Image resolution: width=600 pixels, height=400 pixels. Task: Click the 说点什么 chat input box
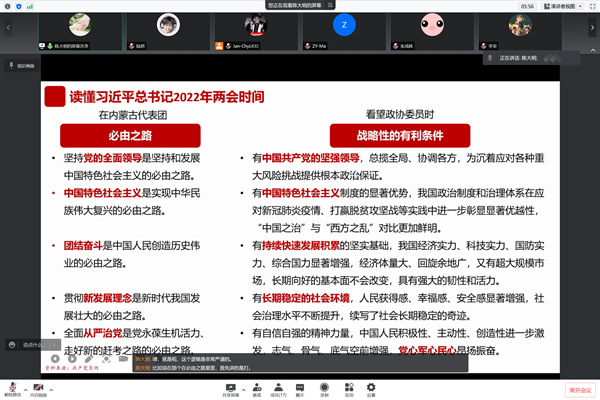click(x=30, y=345)
